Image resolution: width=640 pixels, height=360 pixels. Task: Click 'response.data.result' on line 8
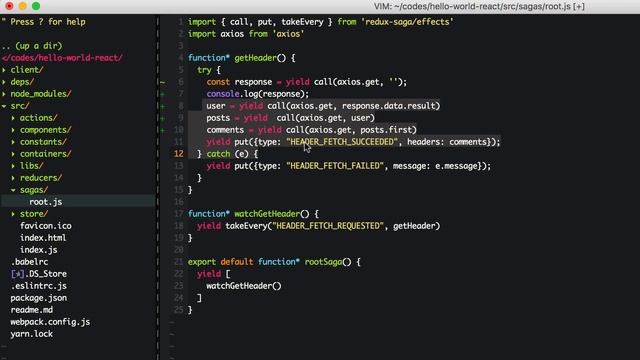coord(389,106)
